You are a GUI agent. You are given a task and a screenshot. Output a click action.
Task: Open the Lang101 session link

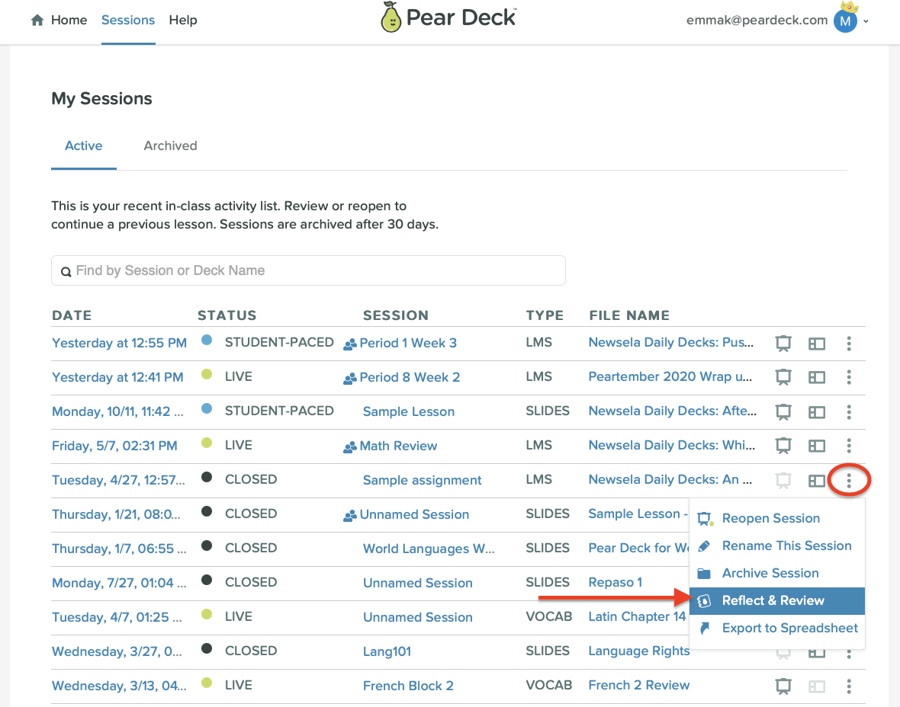387,651
